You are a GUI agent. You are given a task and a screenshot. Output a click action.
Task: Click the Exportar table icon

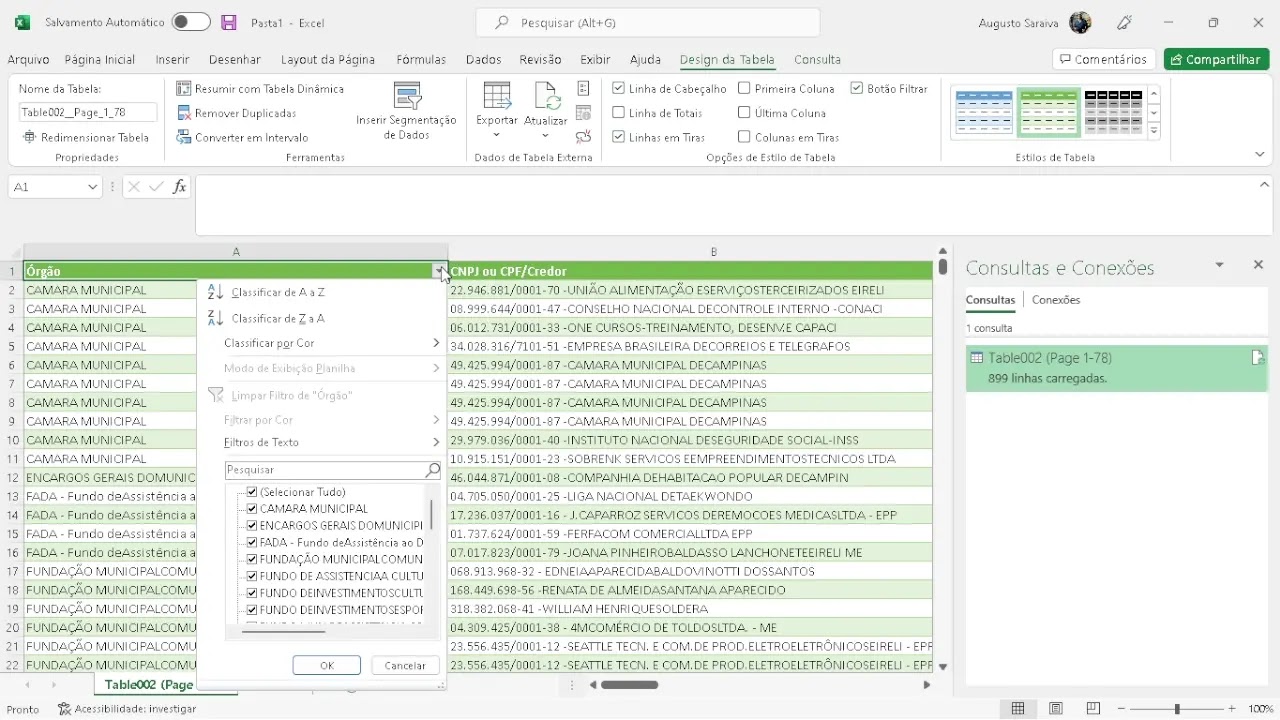tap(497, 96)
